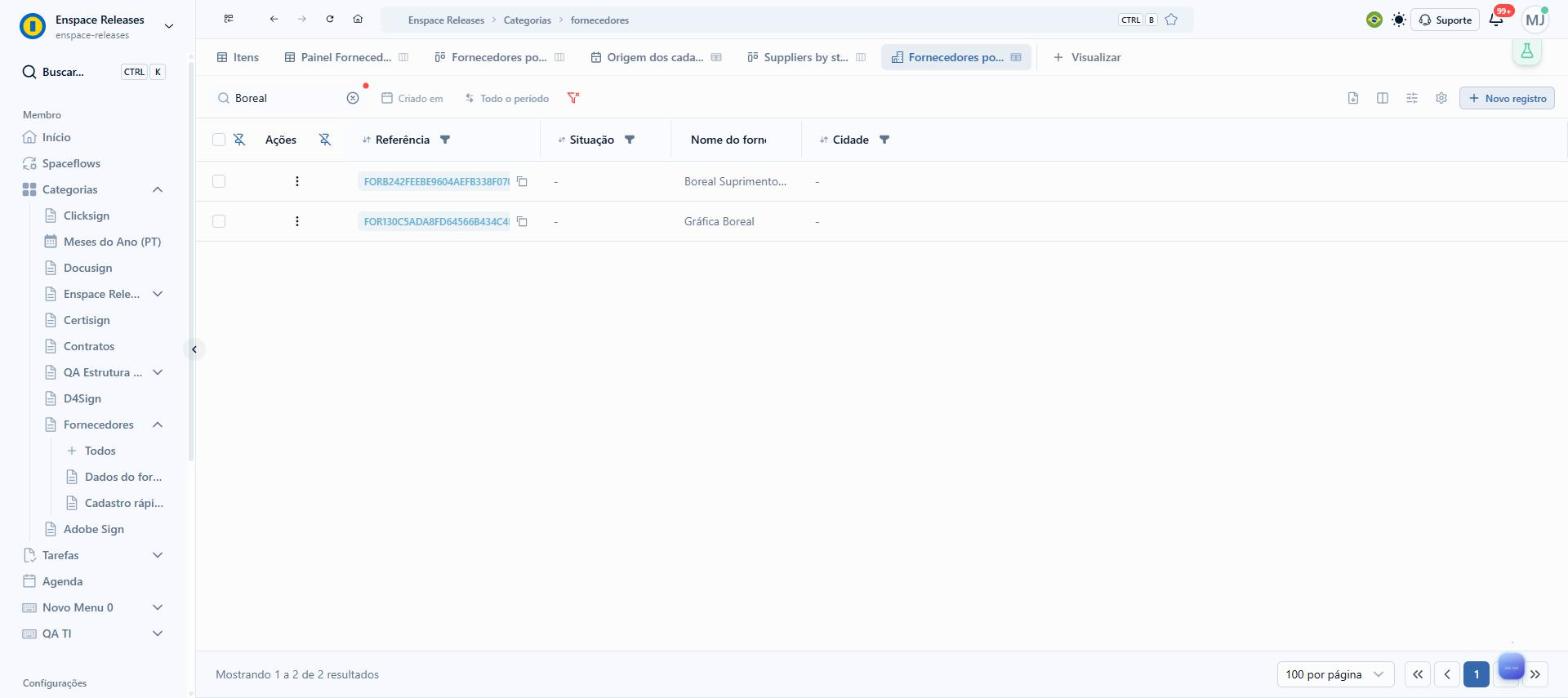Image resolution: width=1568 pixels, height=698 pixels.
Task: Open Suporte help button
Action: pyautogui.click(x=1445, y=19)
